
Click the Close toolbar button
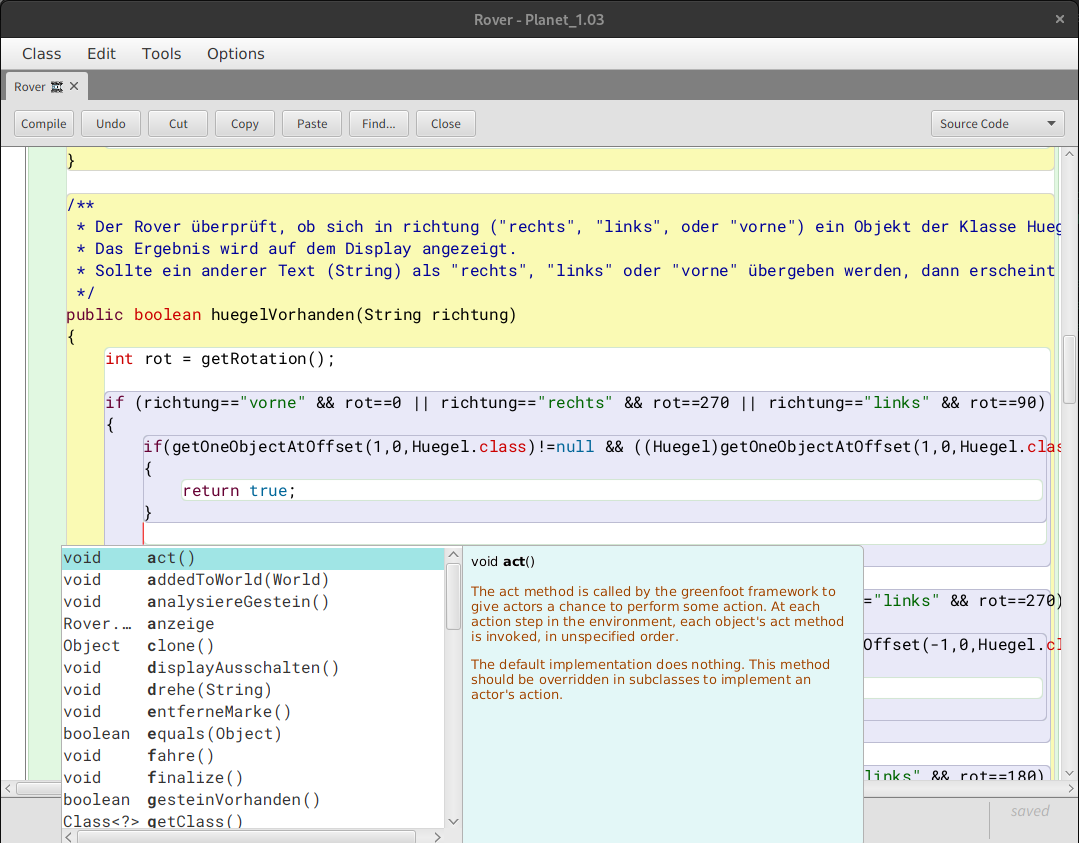click(446, 124)
